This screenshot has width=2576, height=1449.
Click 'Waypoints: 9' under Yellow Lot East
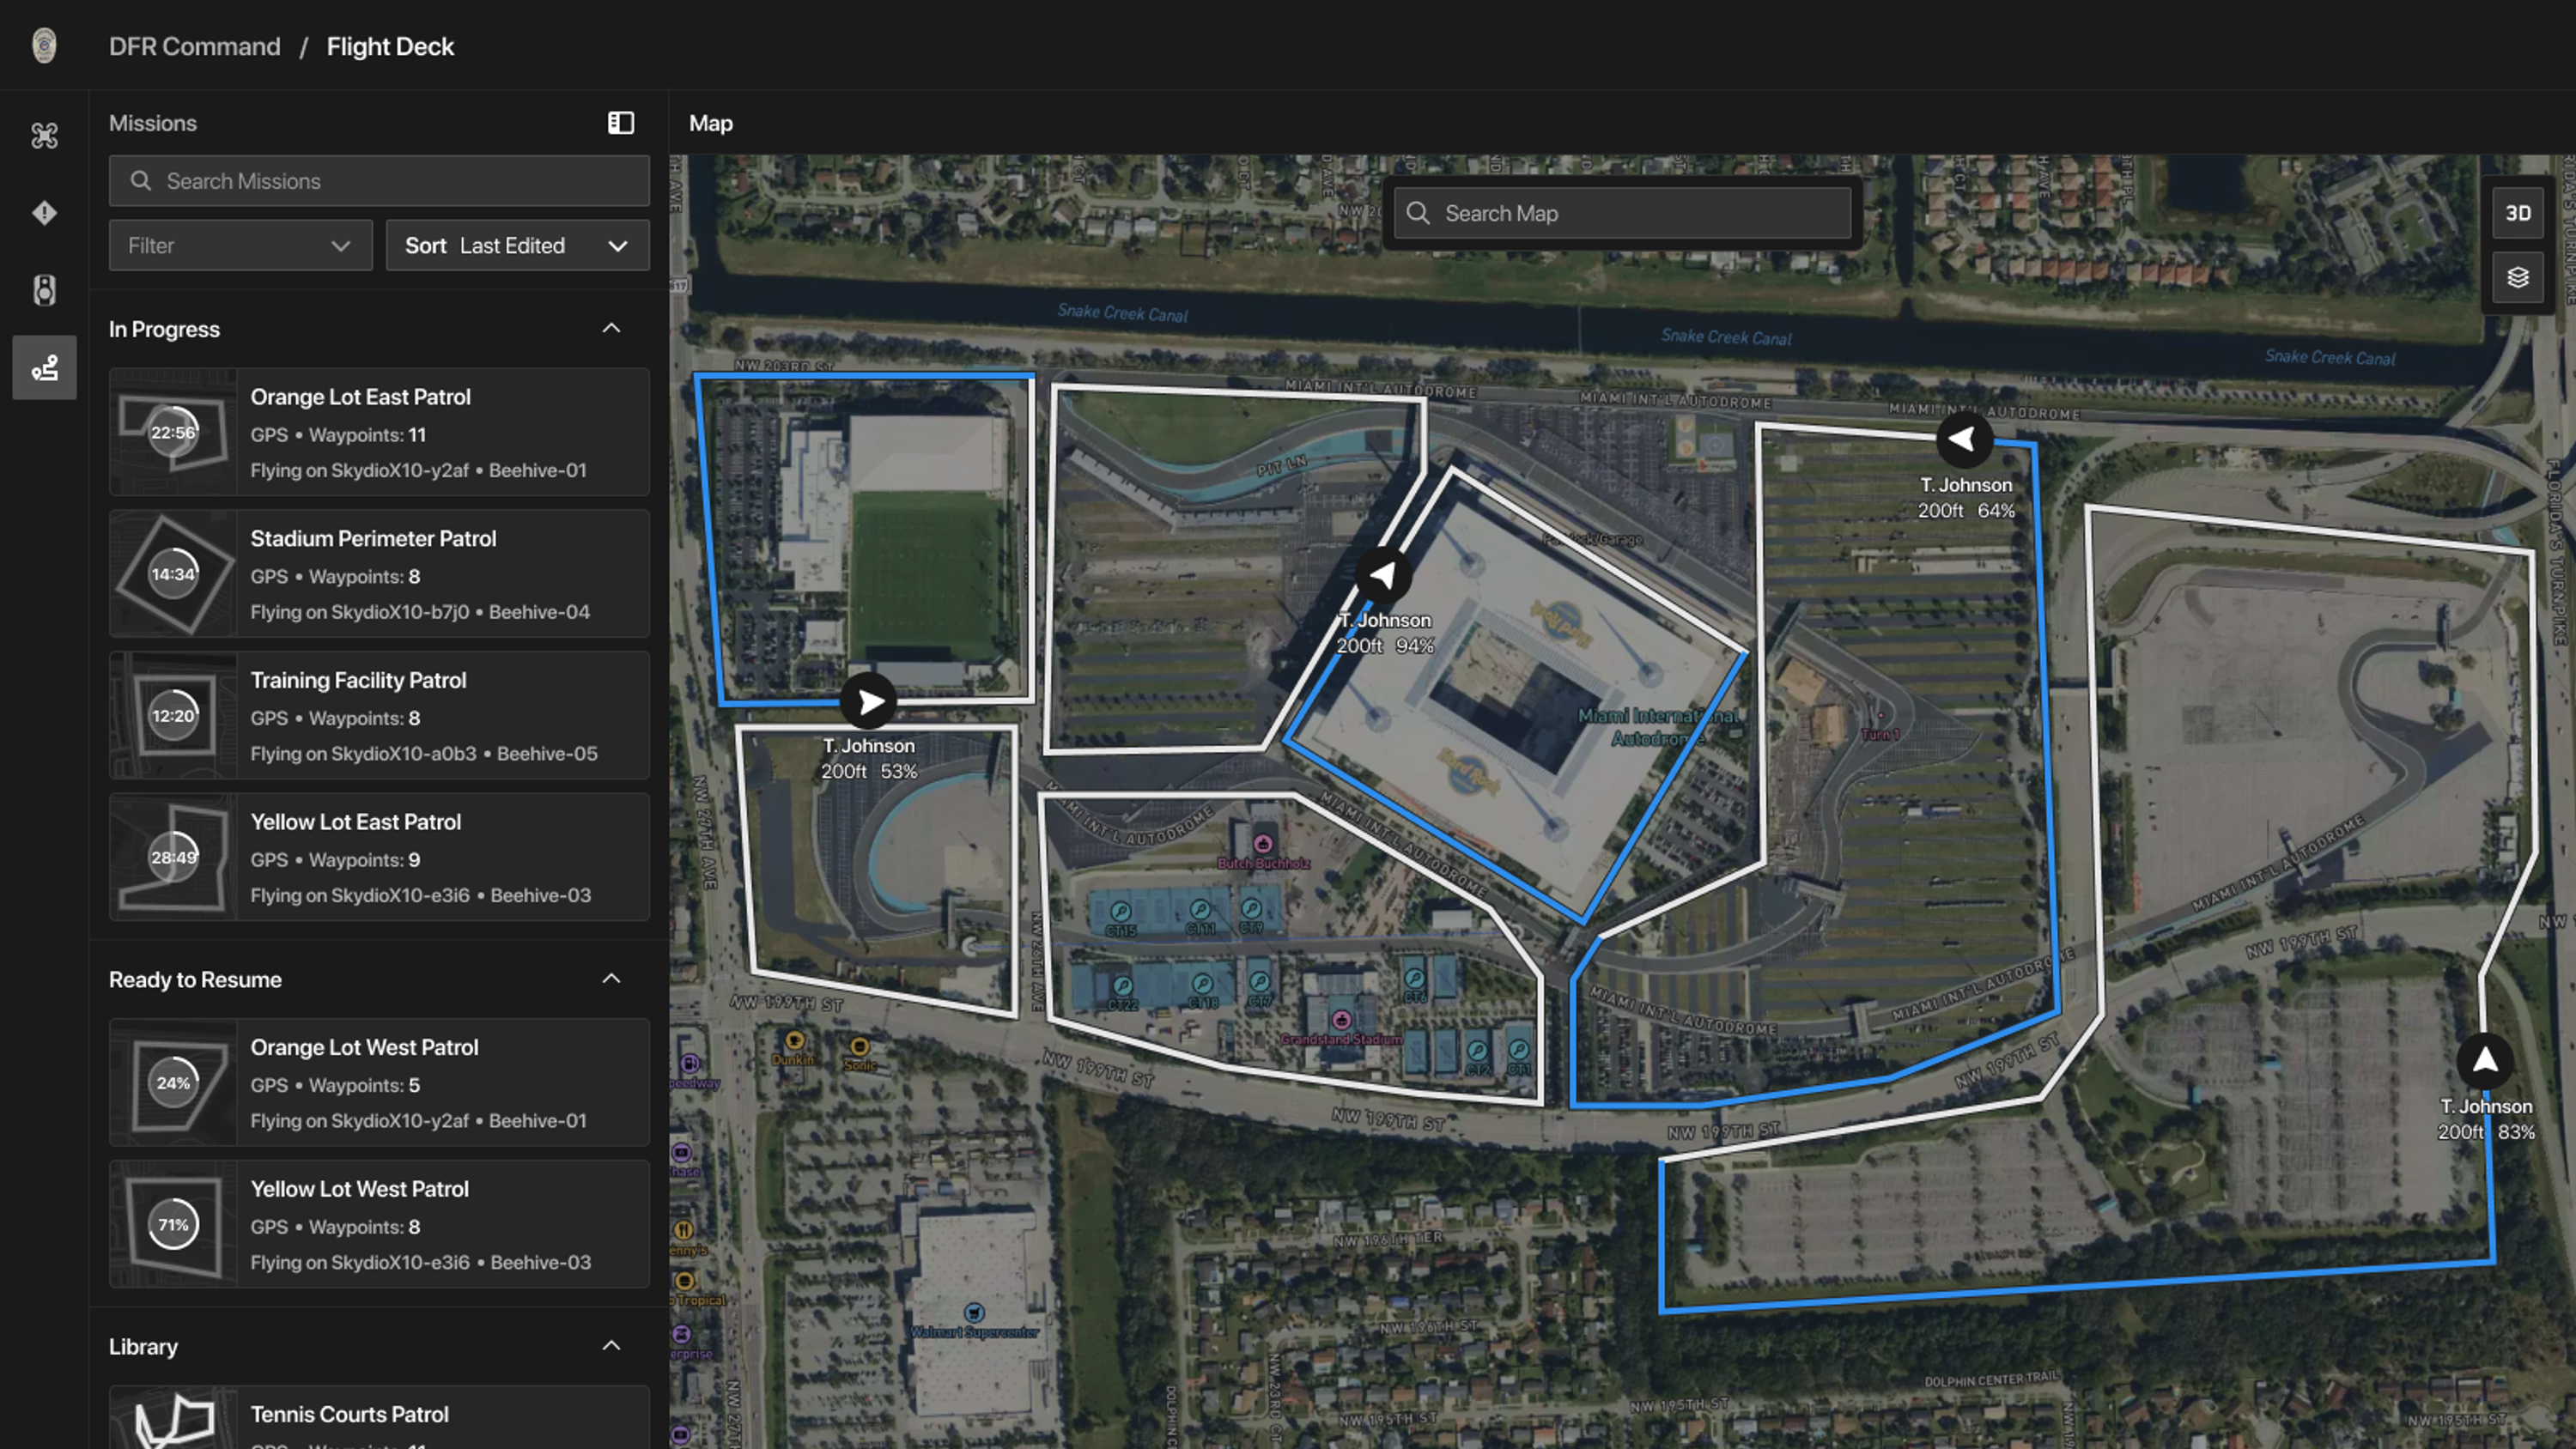tap(364, 860)
